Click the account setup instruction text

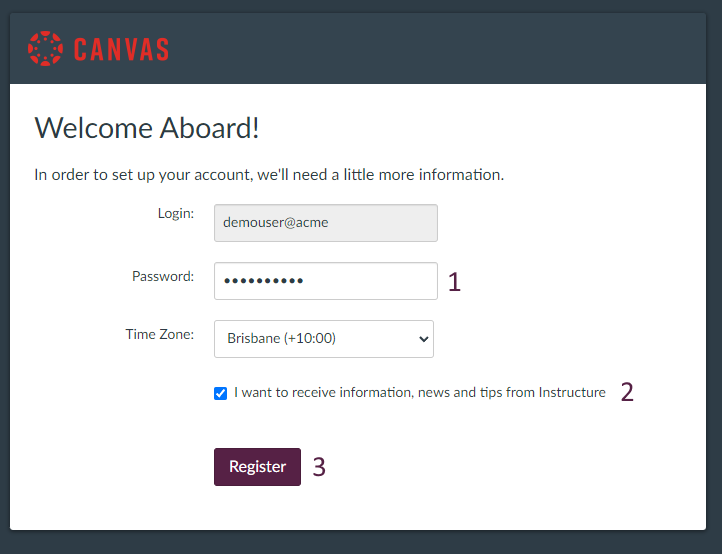269,175
